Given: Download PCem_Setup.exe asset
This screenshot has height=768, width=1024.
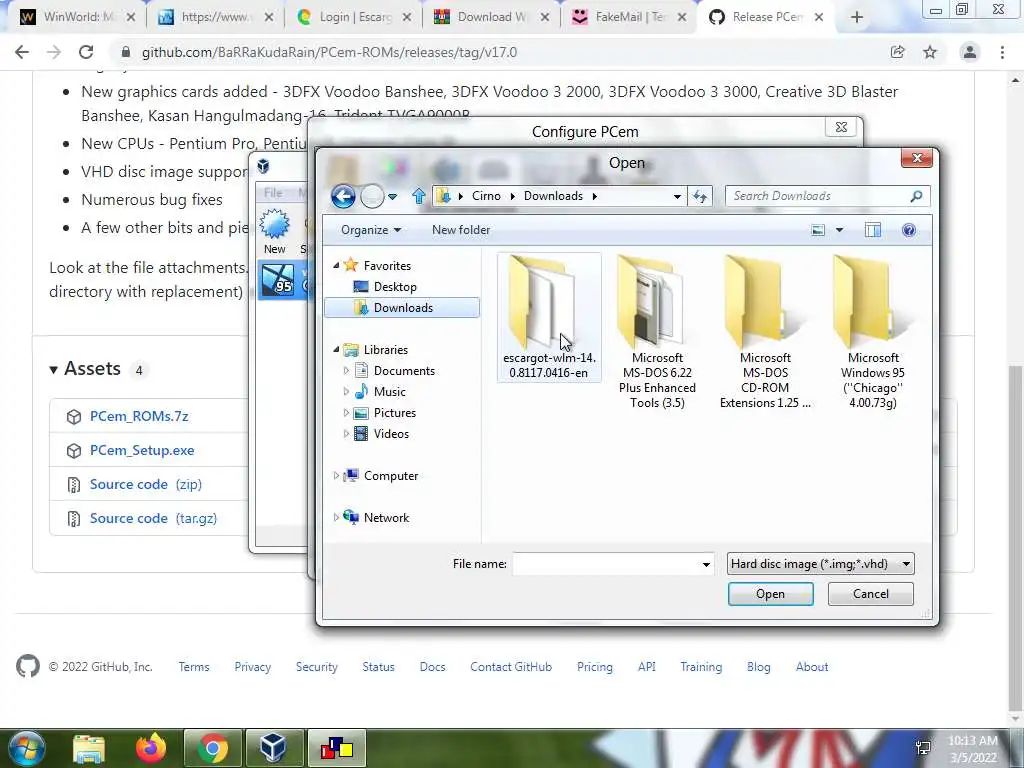Looking at the screenshot, I should click(142, 450).
